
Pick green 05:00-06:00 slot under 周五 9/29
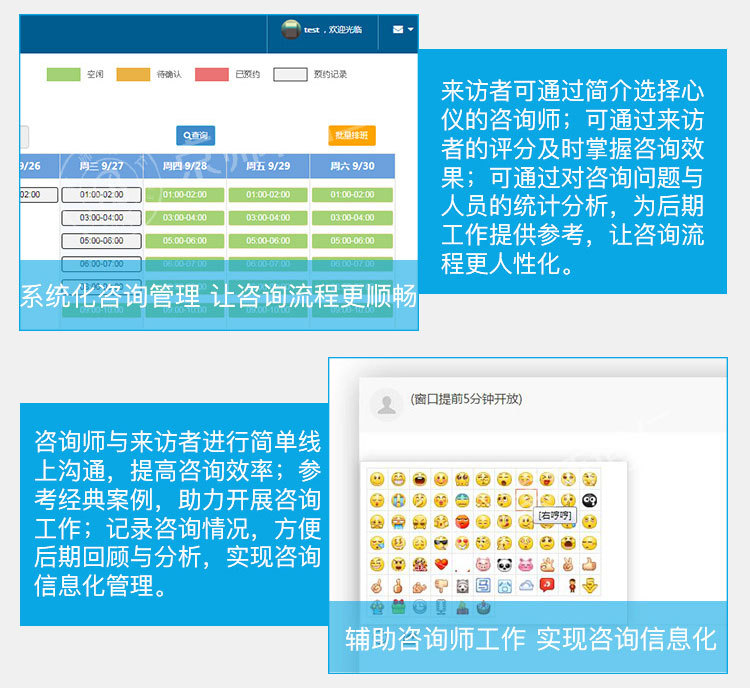[x=268, y=241]
